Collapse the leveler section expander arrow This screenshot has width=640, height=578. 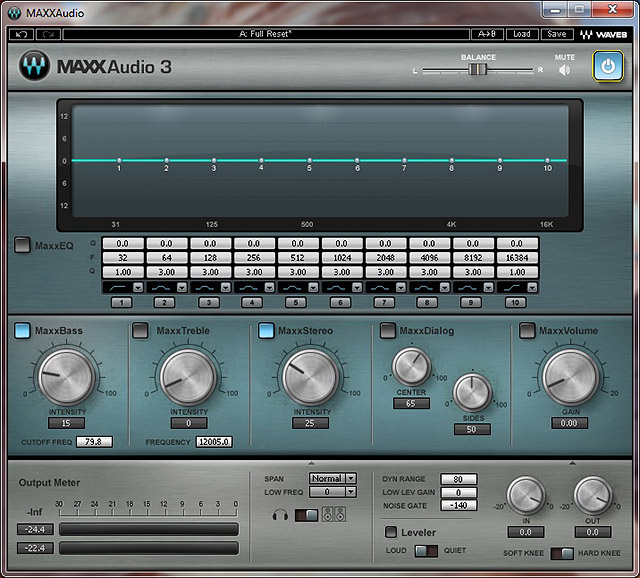coord(572,463)
